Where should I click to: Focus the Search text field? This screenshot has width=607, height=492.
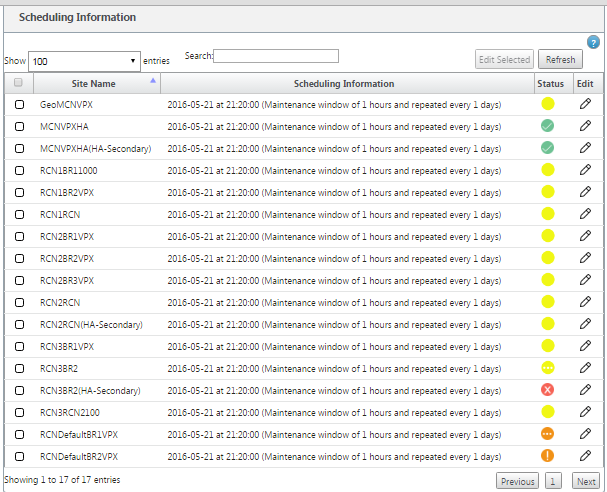click(x=276, y=56)
